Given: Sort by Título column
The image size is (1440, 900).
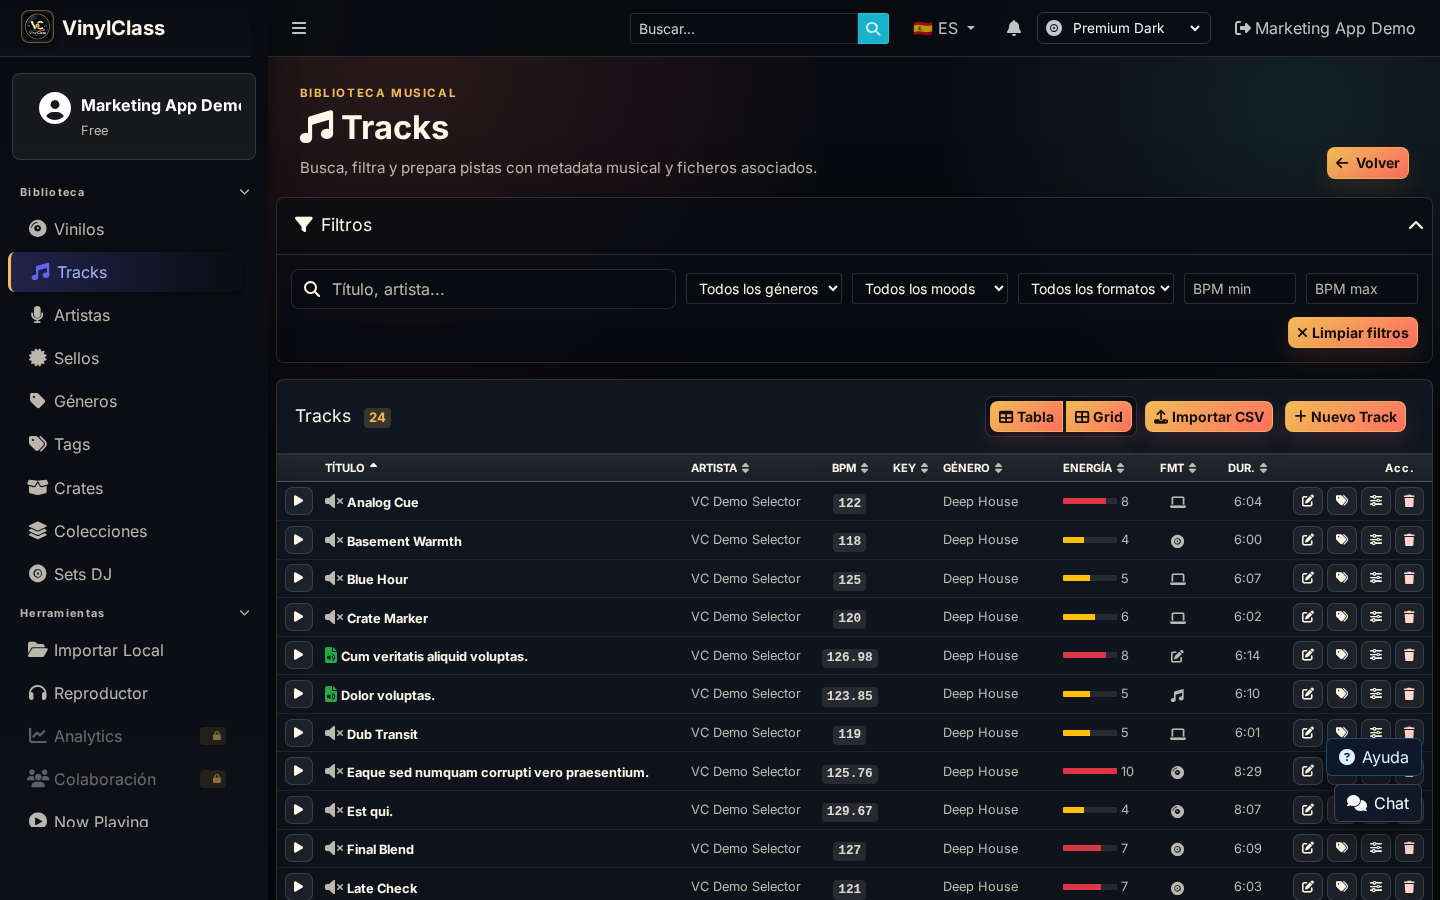Looking at the screenshot, I should tap(351, 468).
